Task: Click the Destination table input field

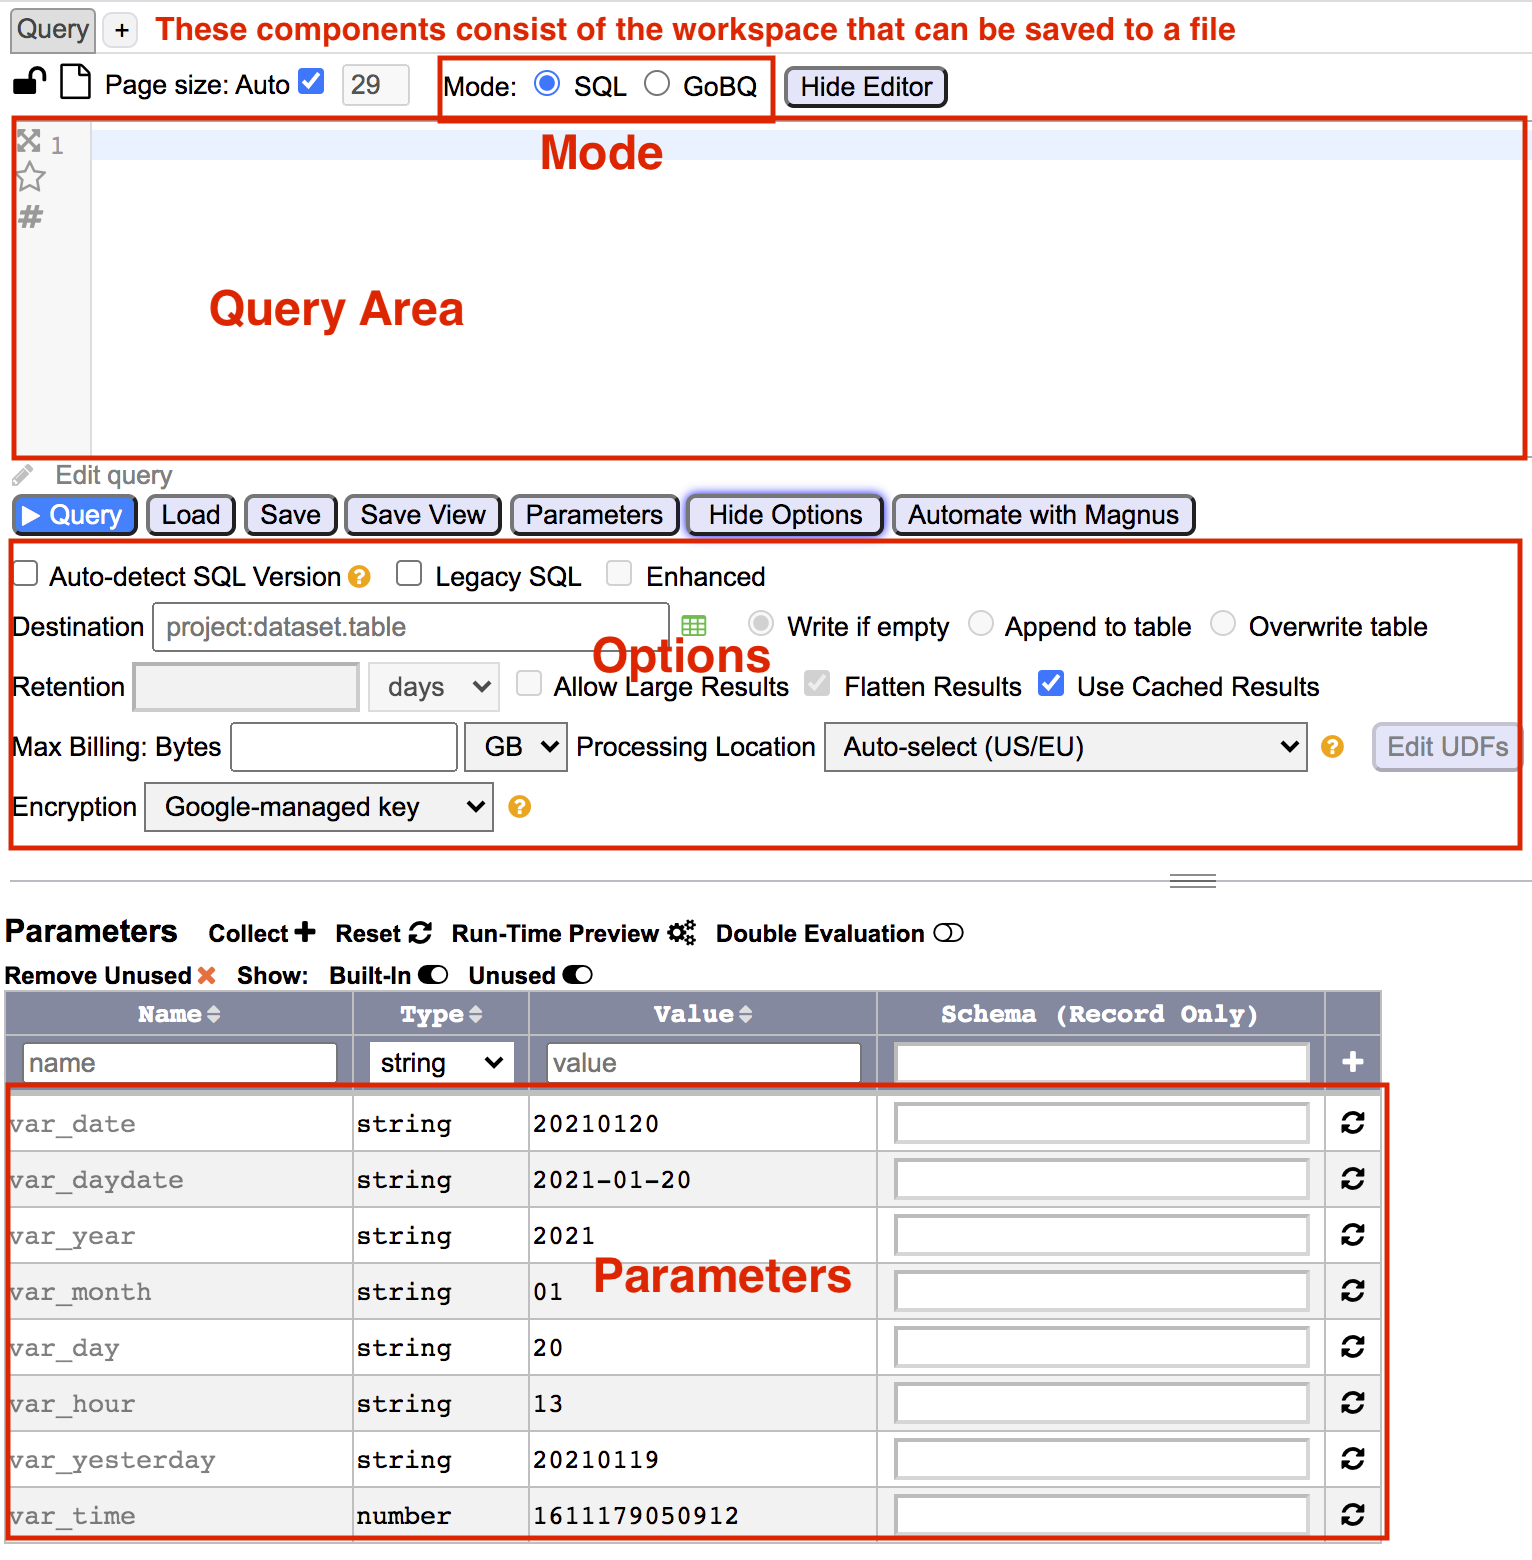Action: [410, 627]
